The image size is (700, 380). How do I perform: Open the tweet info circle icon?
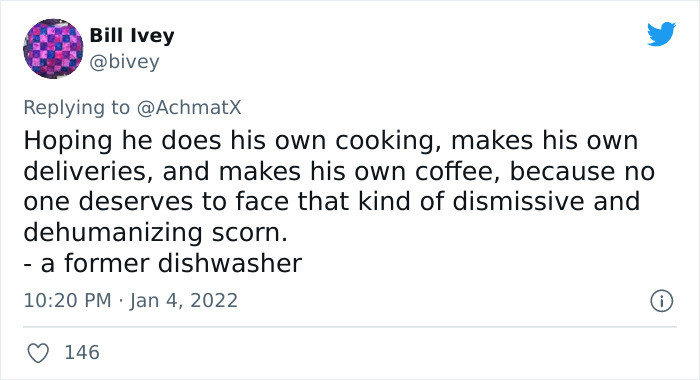[661, 301]
